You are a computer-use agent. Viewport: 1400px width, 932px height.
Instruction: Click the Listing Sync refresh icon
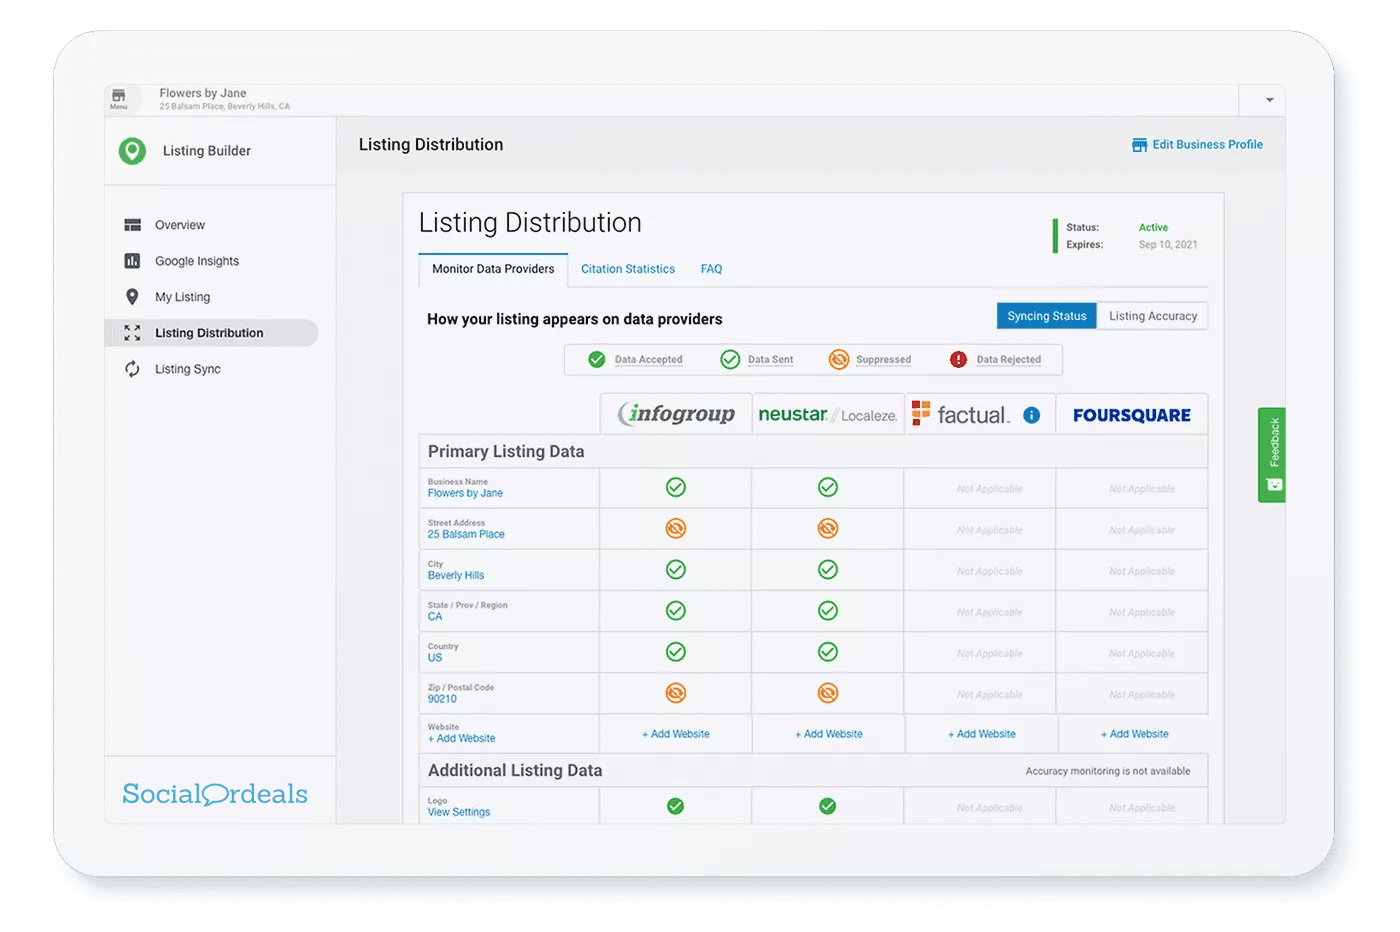tap(132, 369)
